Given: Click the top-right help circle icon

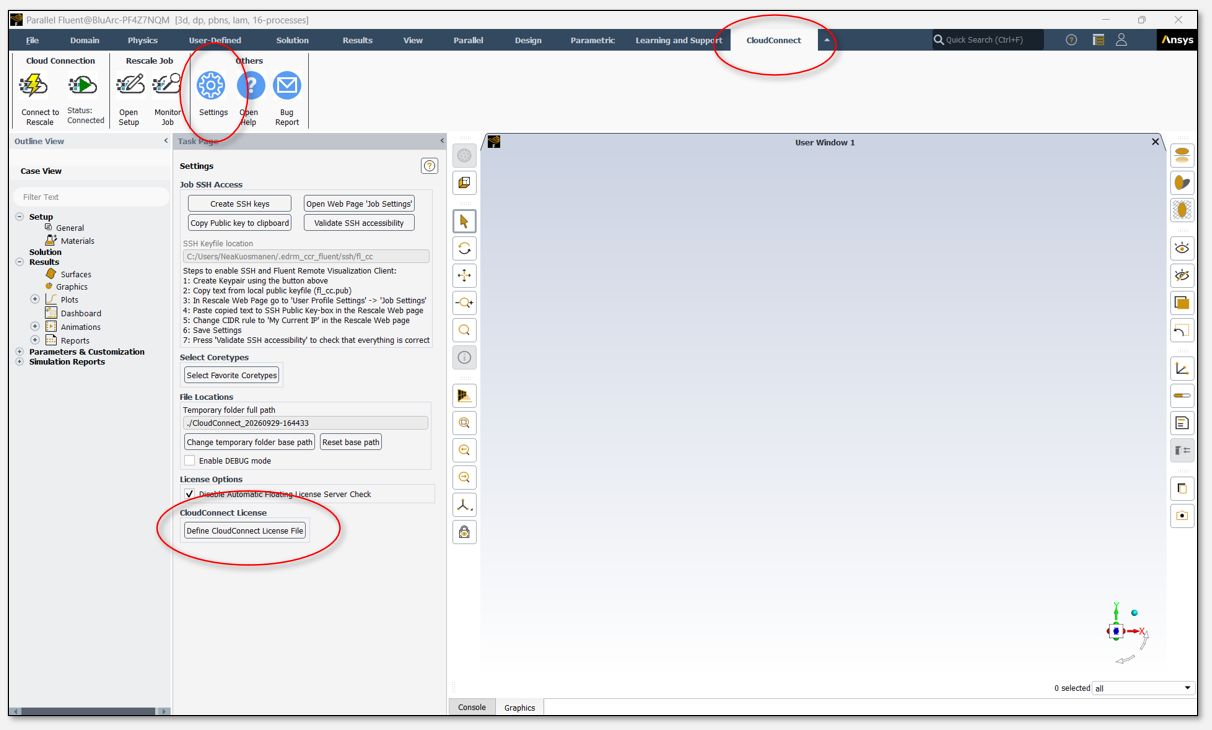Looking at the screenshot, I should point(1071,40).
